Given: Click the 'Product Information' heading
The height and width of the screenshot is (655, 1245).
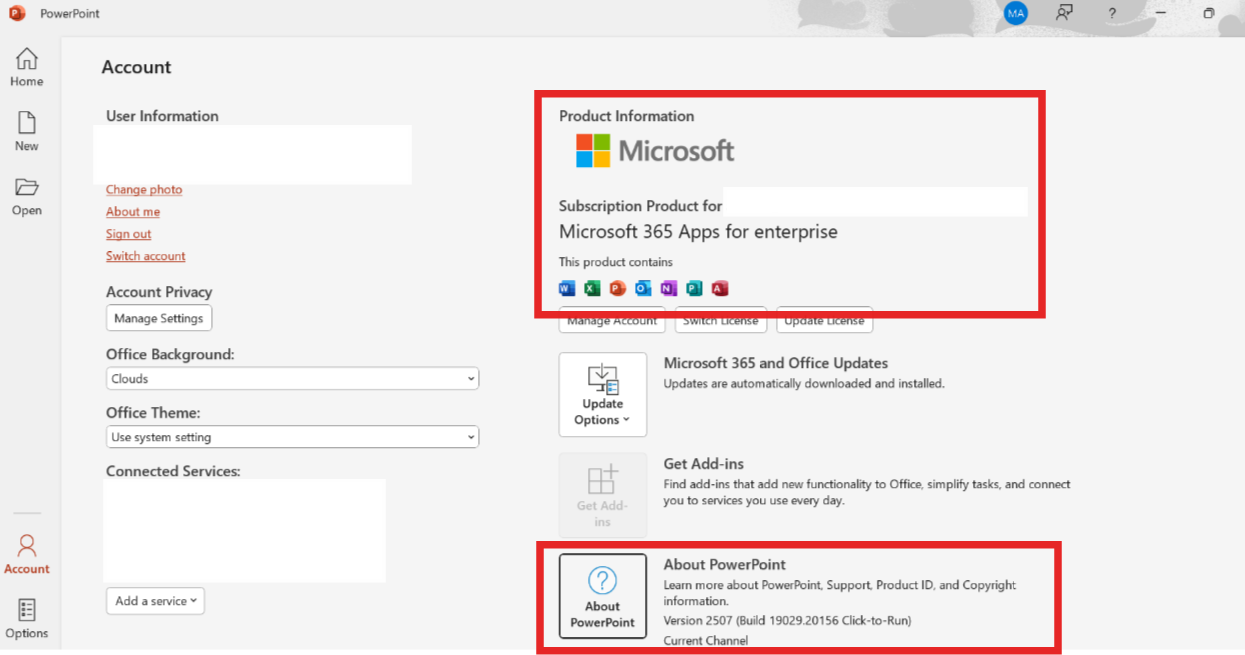Looking at the screenshot, I should pyautogui.click(x=626, y=116).
